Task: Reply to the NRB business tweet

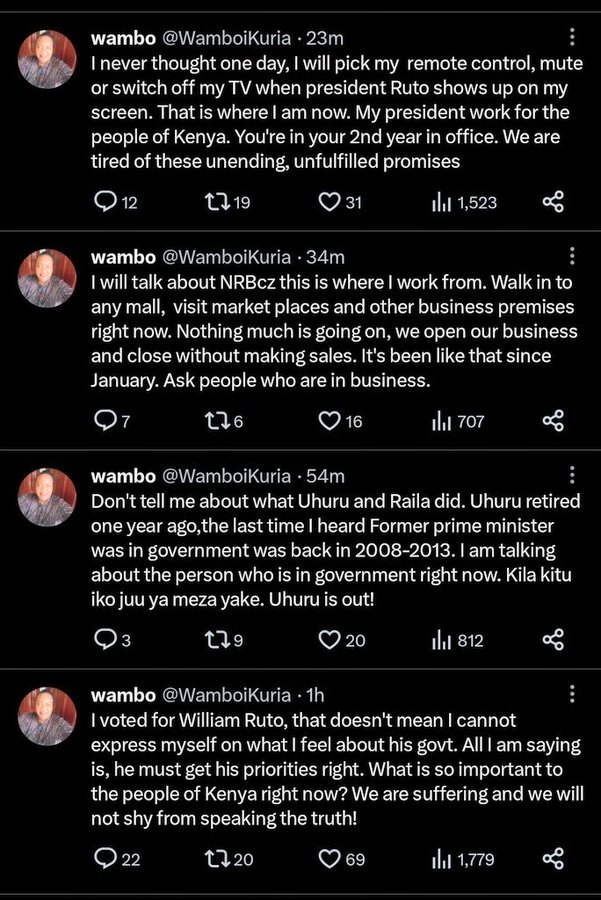Action: point(105,421)
